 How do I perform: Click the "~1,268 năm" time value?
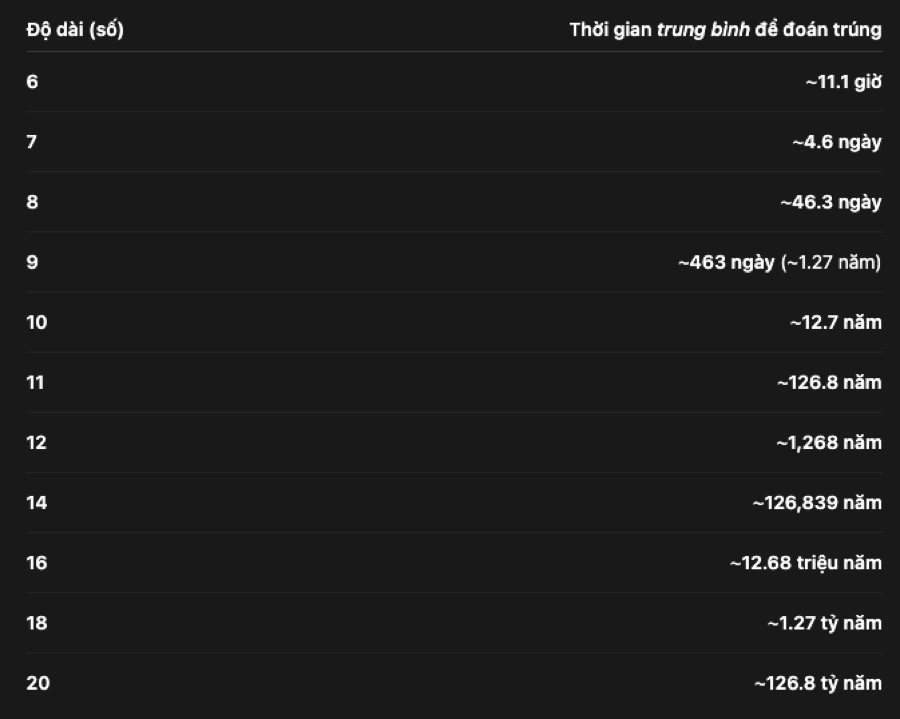829,442
